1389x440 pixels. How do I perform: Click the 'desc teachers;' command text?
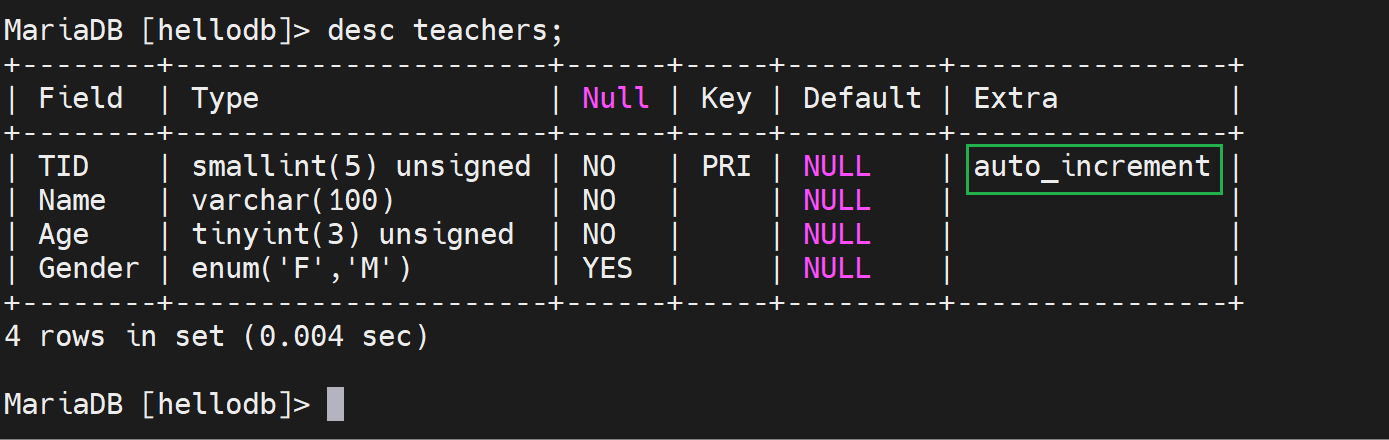point(445,30)
